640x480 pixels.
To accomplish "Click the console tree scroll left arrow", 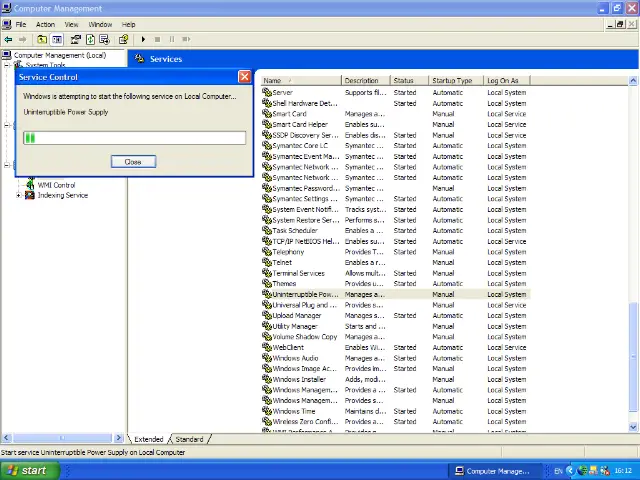I will coord(6,438).
